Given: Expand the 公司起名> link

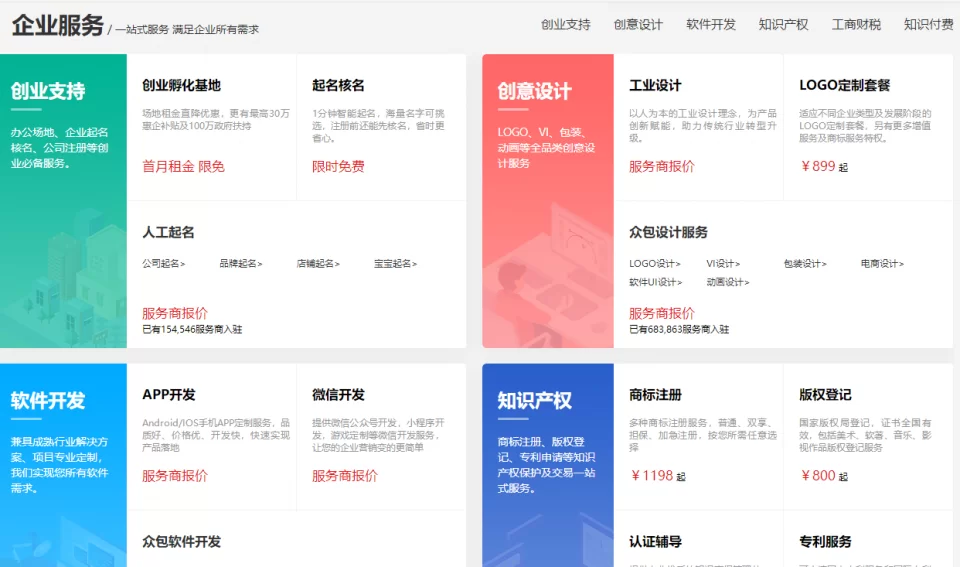Looking at the screenshot, I should pyautogui.click(x=164, y=264).
